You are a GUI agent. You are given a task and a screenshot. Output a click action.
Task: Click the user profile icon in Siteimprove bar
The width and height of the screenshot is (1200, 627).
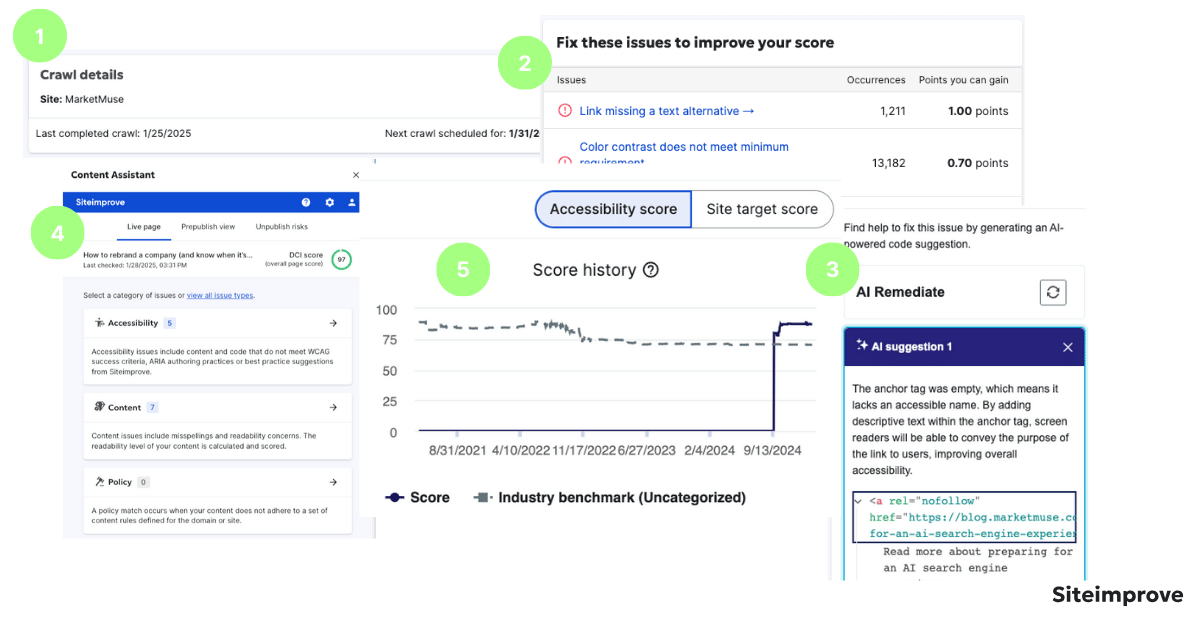(x=352, y=202)
